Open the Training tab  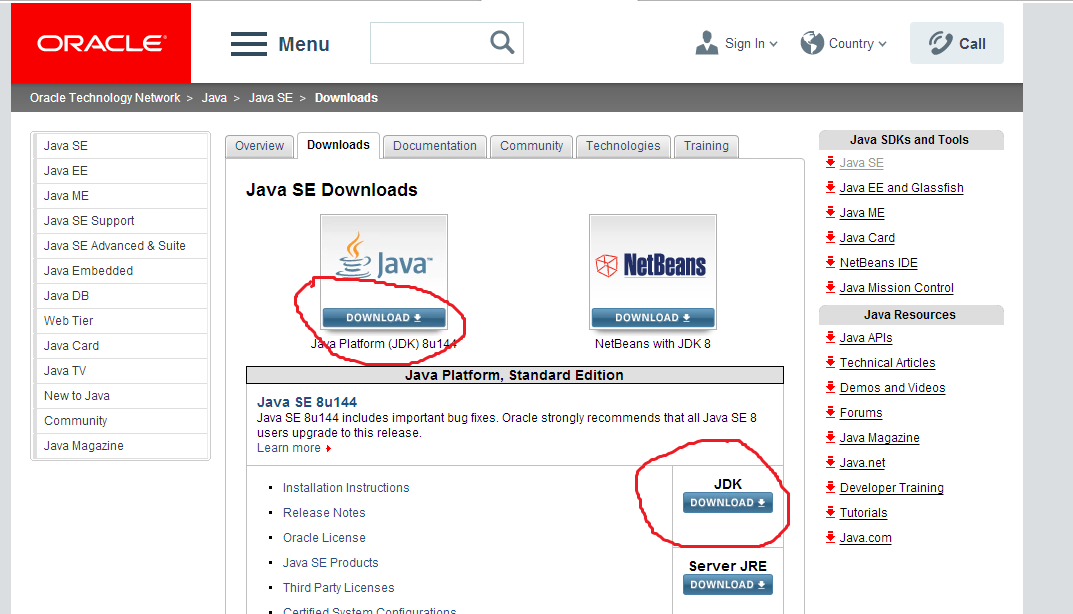pyautogui.click(x=706, y=146)
